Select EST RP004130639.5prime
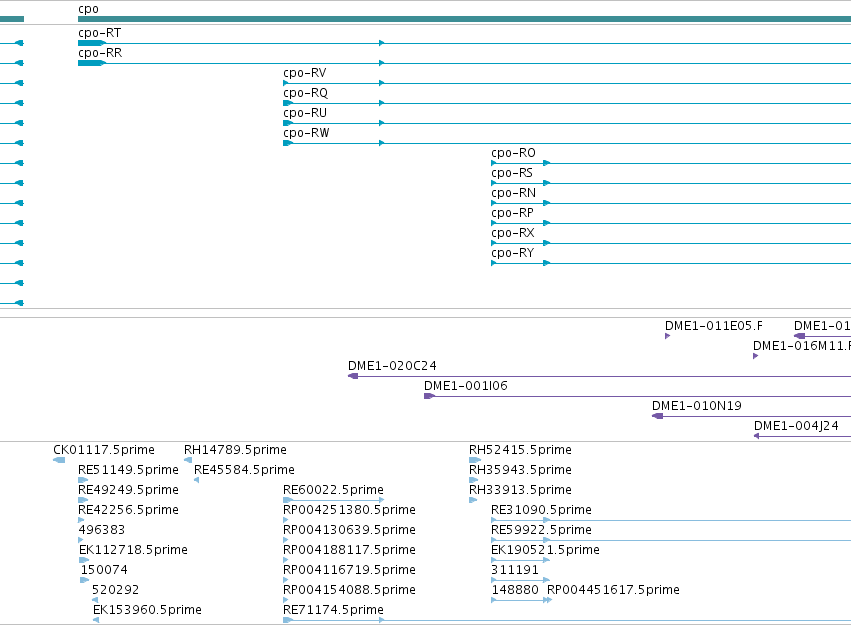 (x=349, y=530)
